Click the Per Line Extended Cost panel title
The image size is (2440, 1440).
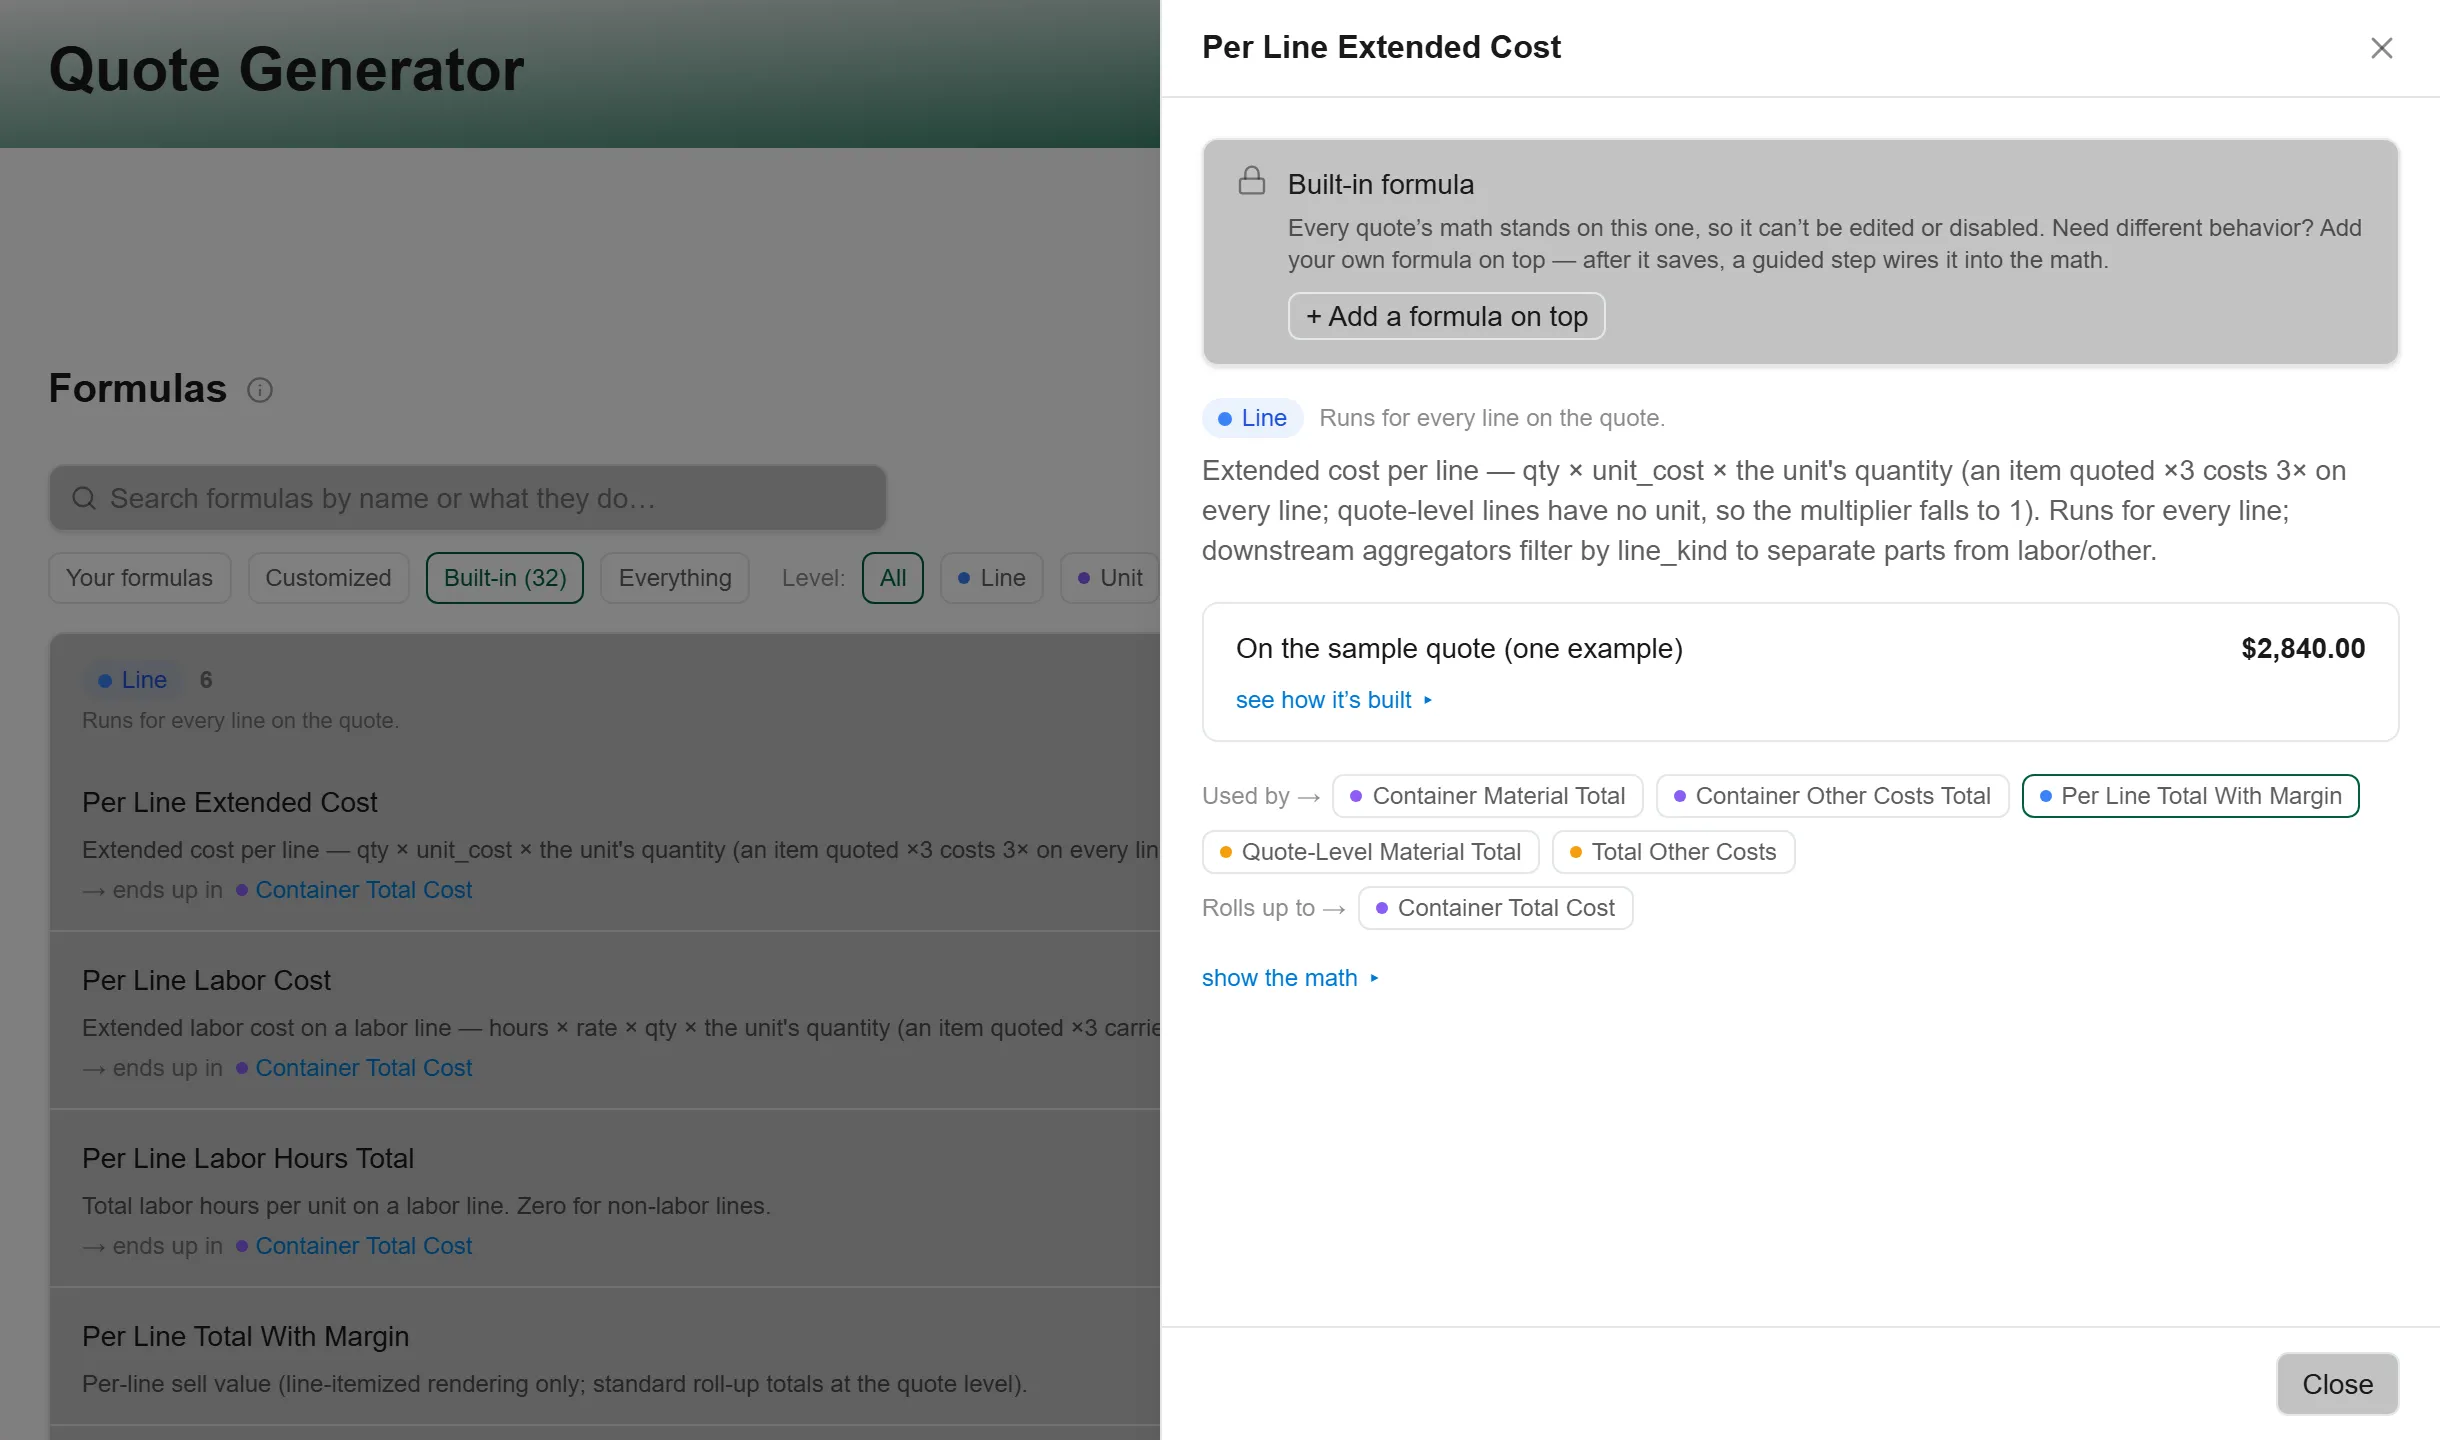[x=1381, y=47]
